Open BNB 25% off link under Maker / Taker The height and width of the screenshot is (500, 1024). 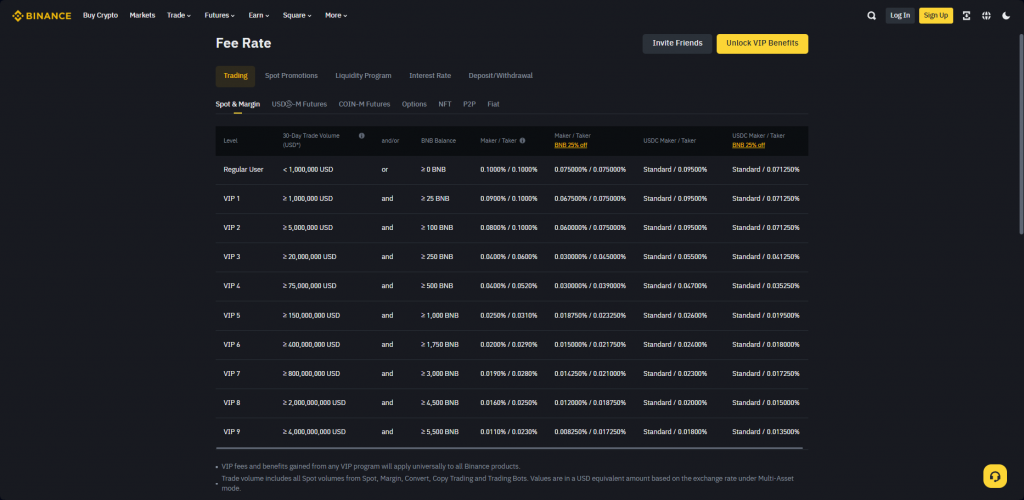(571, 145)
